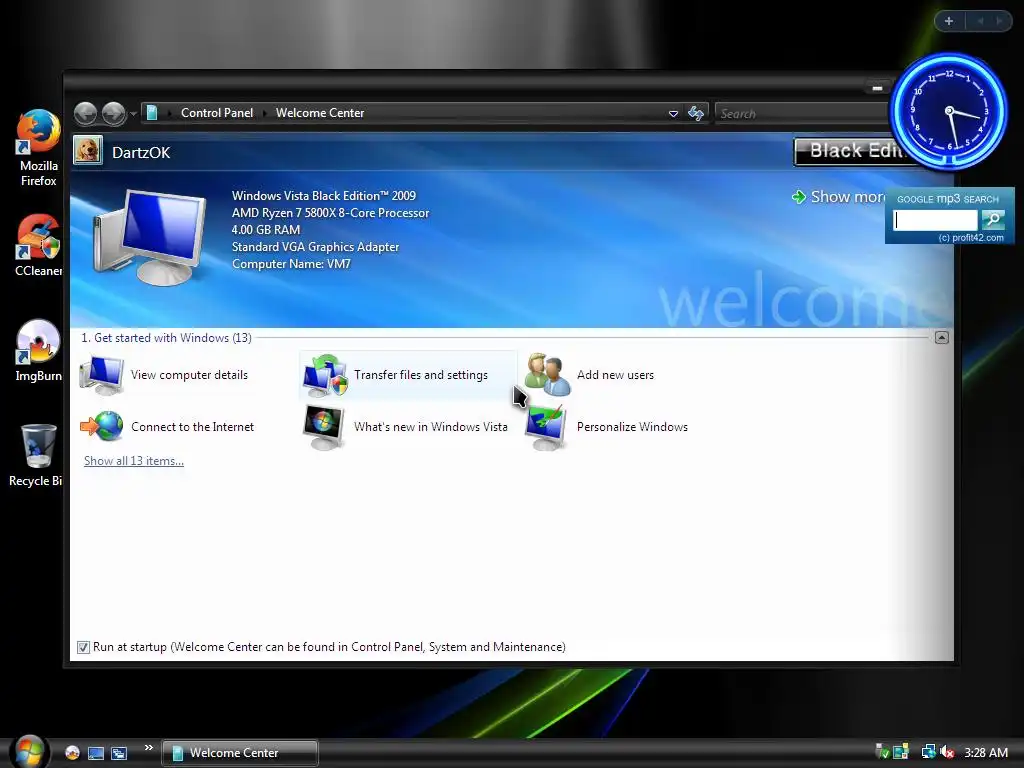
Task: Open Personalize Windows item
Action: pos(607,427)
